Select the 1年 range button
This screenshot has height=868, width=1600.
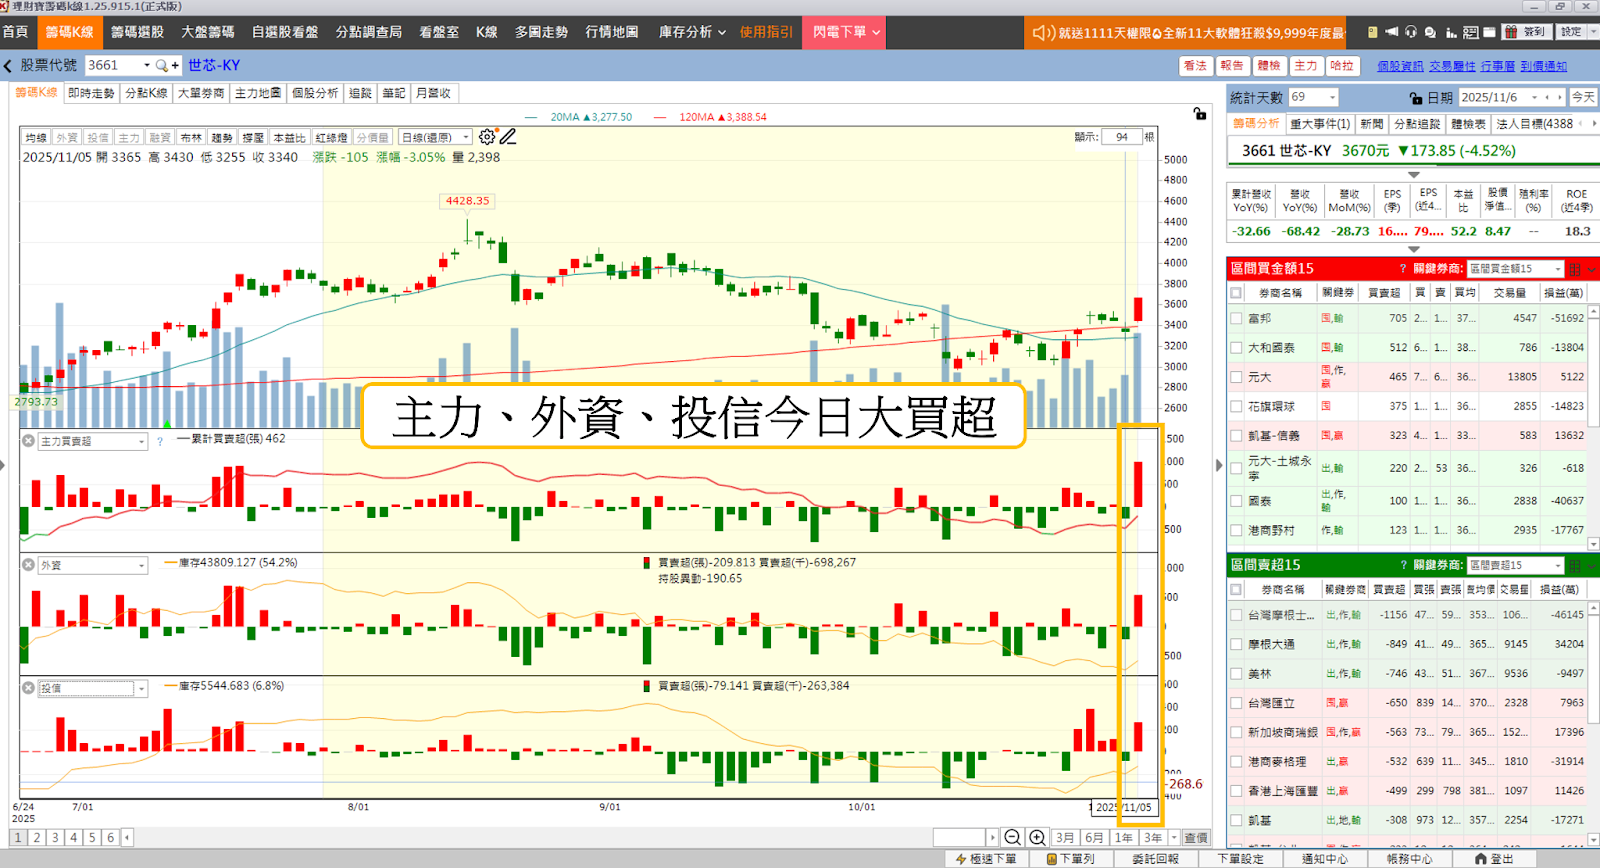pos(1124,838)
